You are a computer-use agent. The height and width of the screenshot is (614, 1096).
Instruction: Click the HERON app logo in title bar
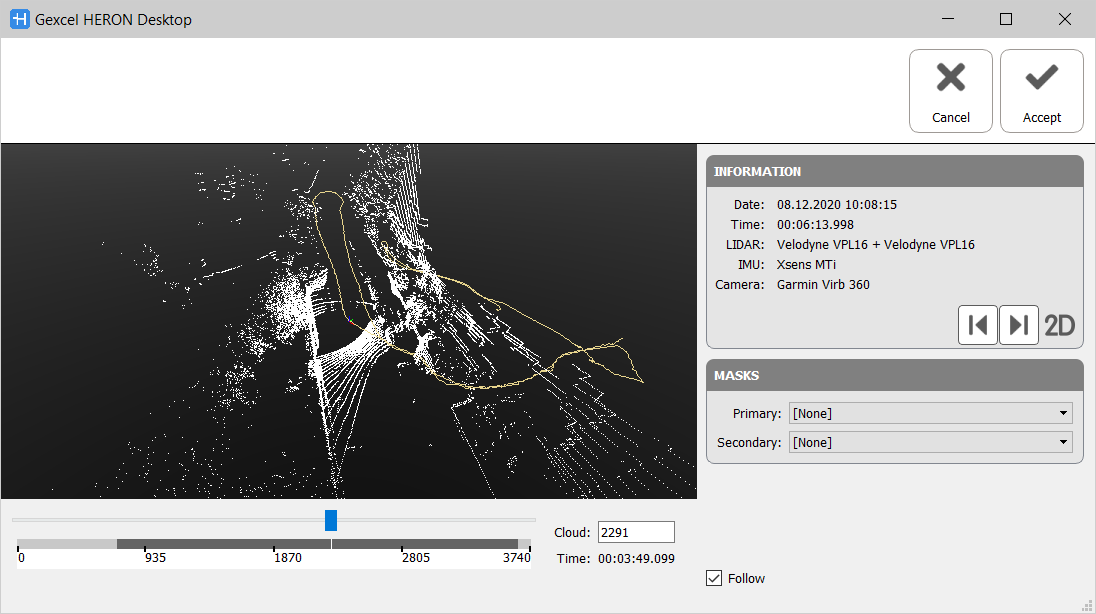pos(19,19)
